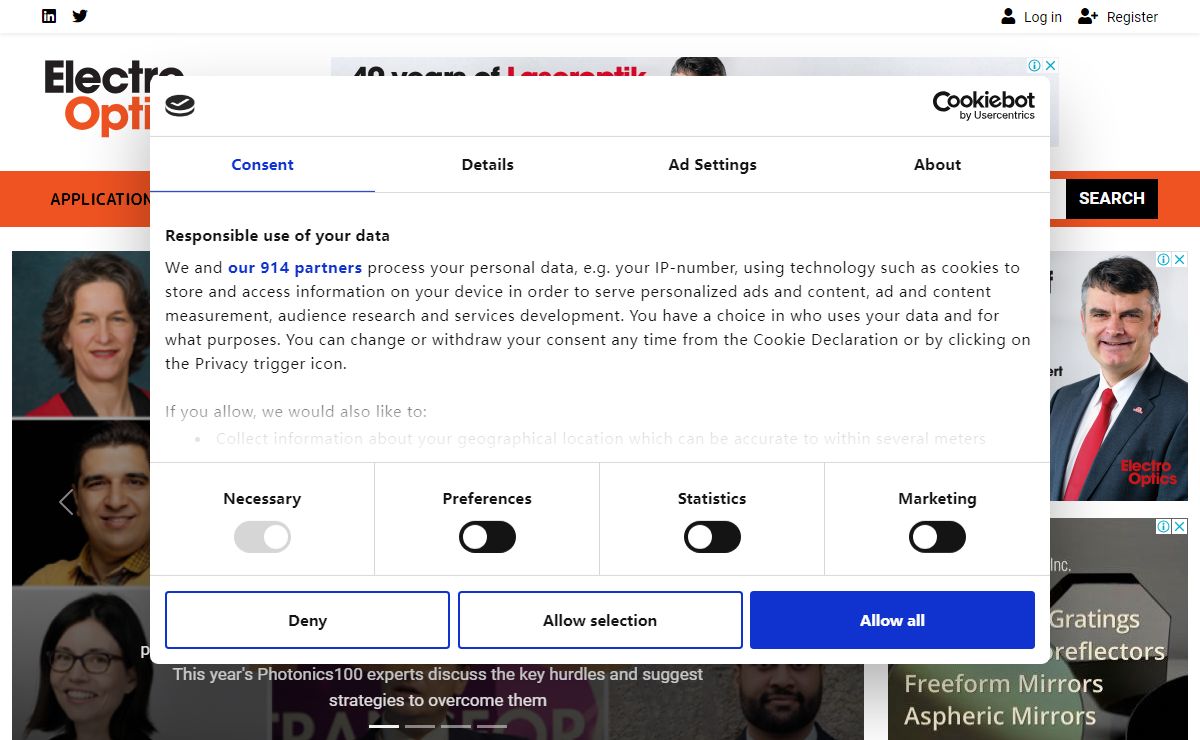Toggle the Necessary cookies switch
Screen dimensions: 1200x740
tap(262, 538)
